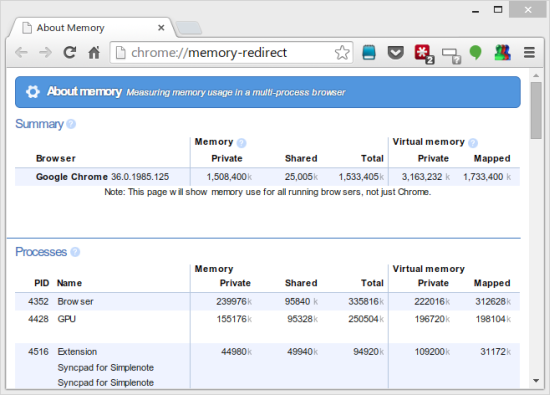This screenshot has width=550, height=395.
Task: Click the 31172k mapped value
Action: coord(495,352)
